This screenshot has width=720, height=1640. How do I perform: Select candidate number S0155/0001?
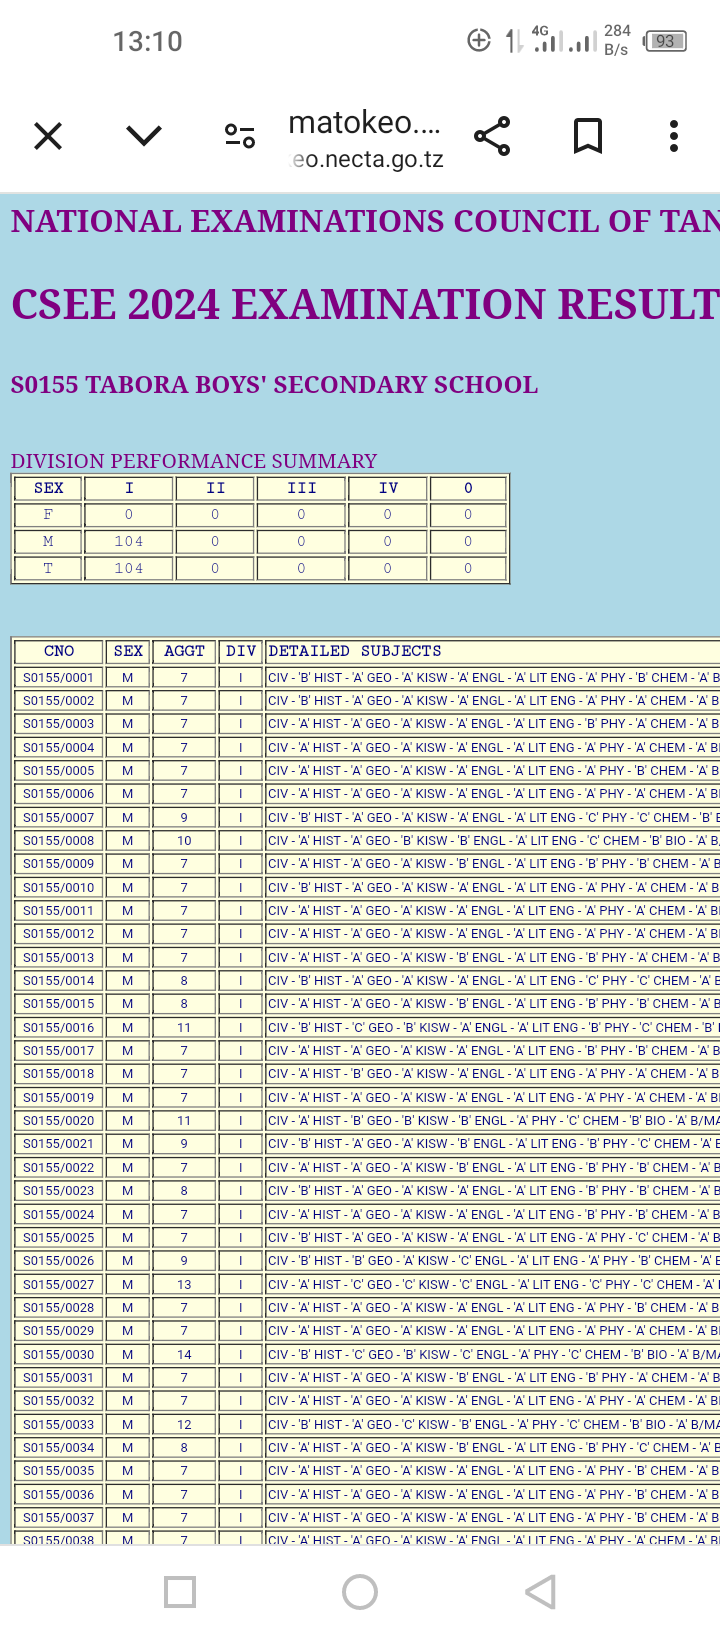pos(59,677)
